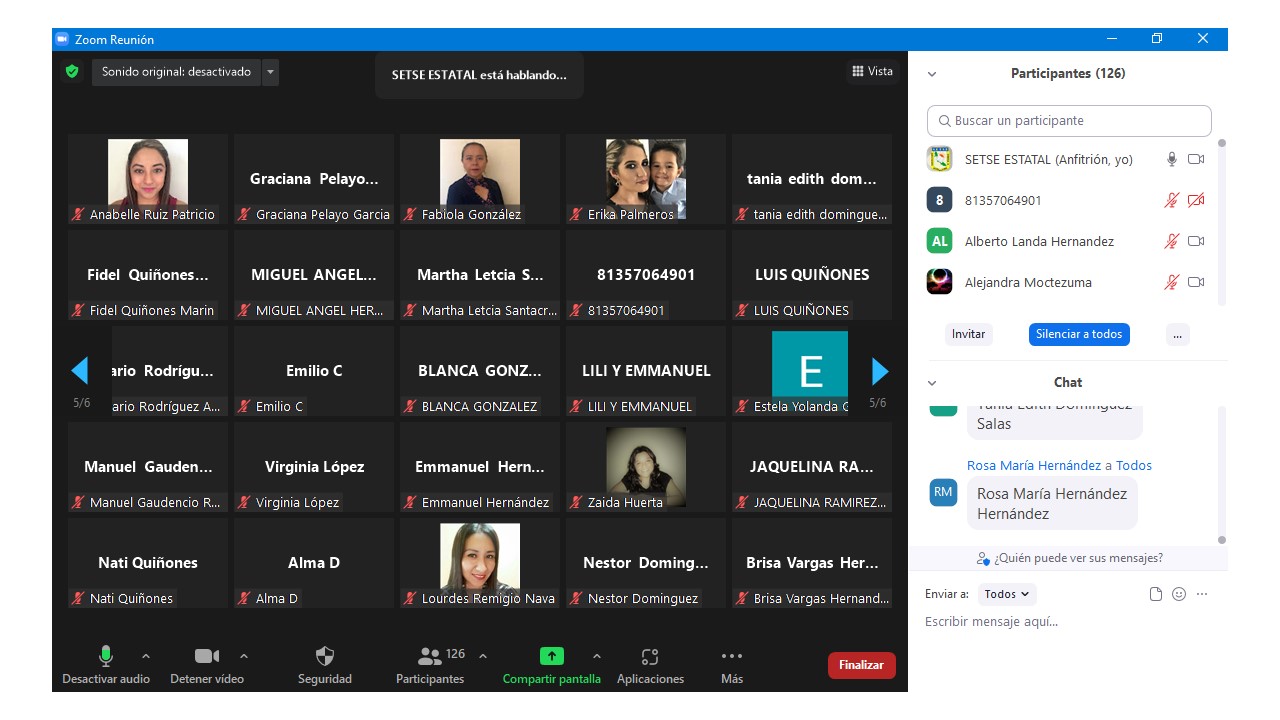Open the Más options menu

732,665
